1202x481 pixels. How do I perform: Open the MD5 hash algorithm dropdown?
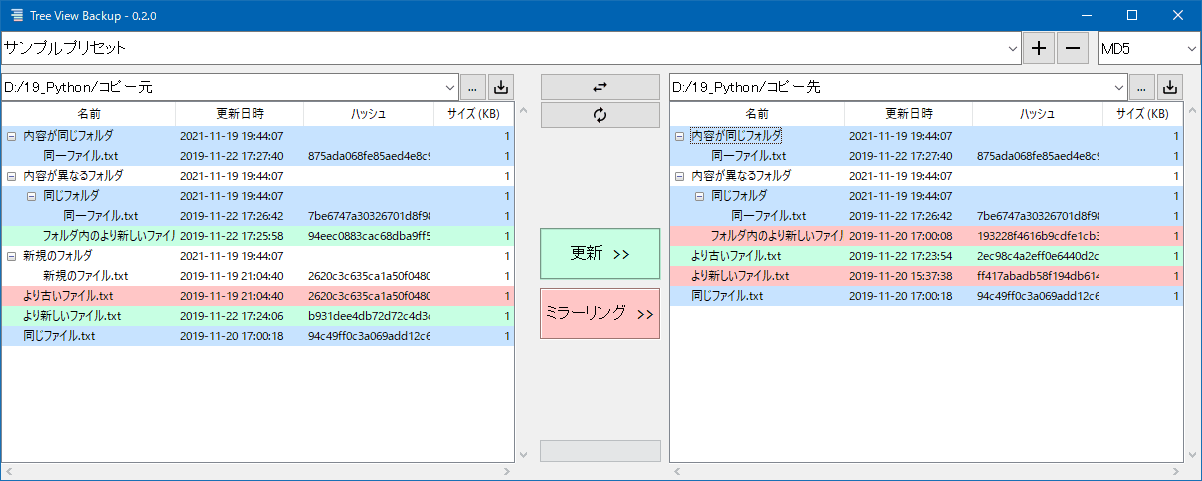tap(1190, 48)
